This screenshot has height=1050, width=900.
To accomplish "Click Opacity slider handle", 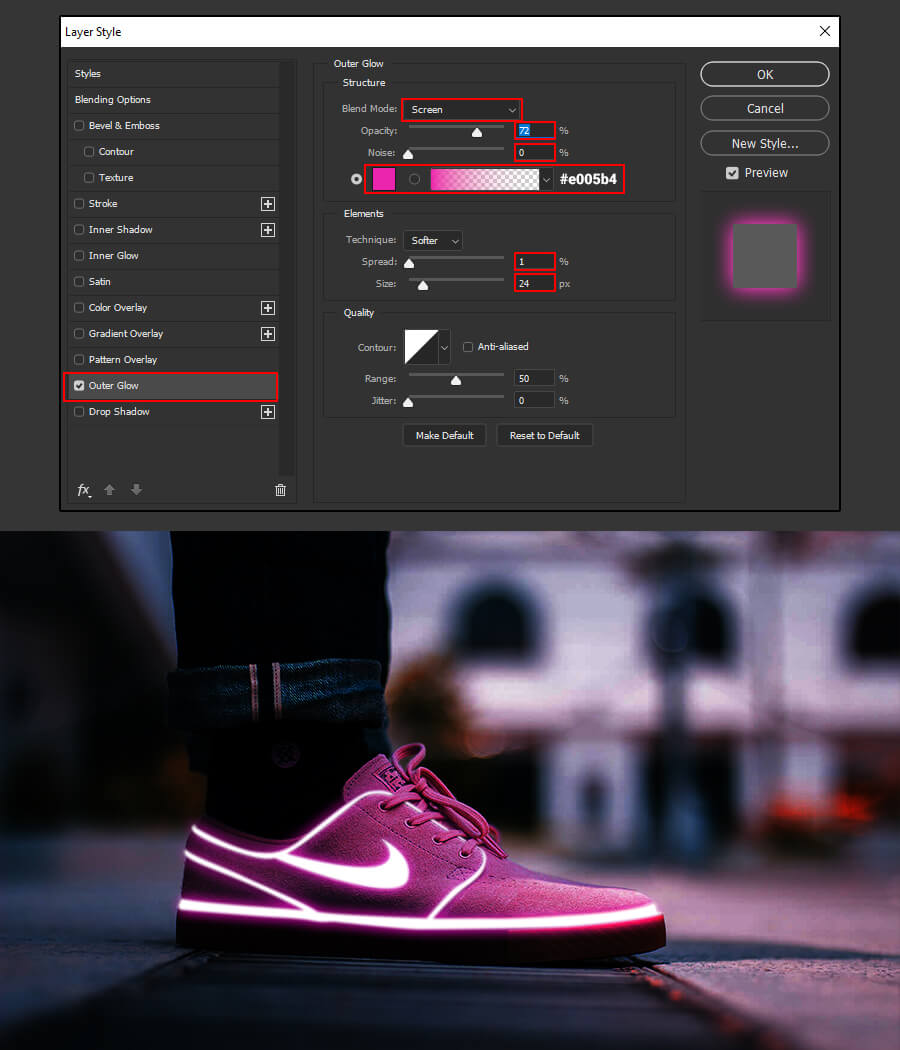I will point(477,133).
